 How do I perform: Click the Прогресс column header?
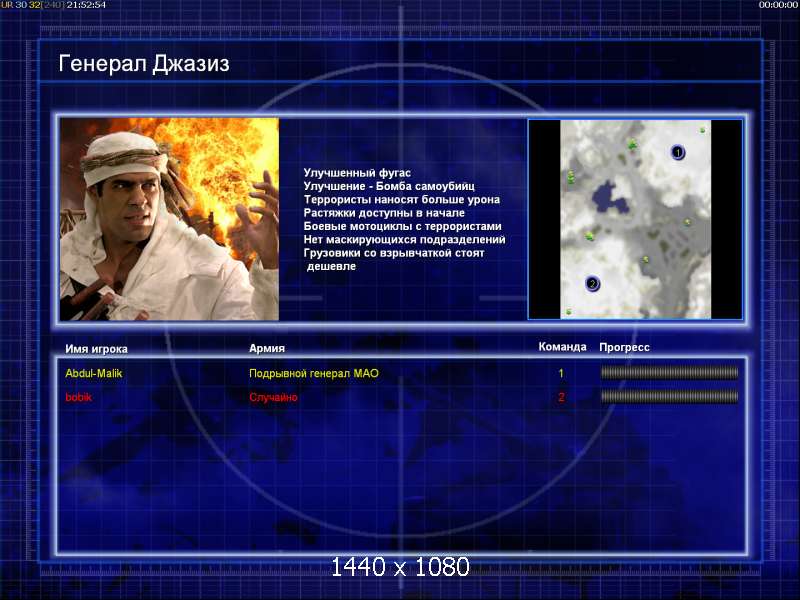(624, 347)
